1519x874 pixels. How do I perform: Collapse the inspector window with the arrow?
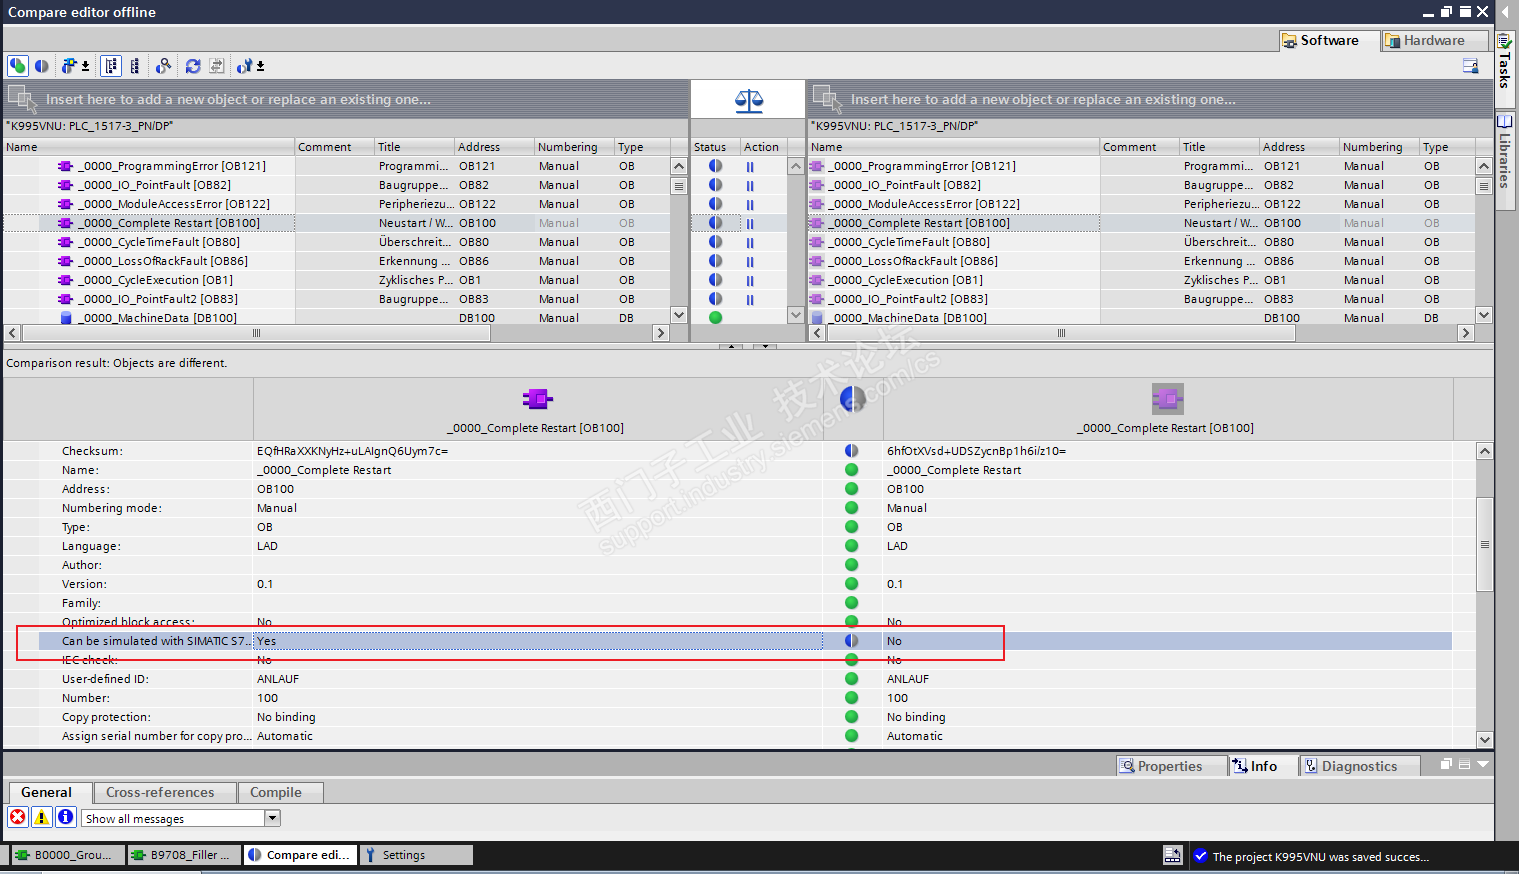pos(1483,764)
